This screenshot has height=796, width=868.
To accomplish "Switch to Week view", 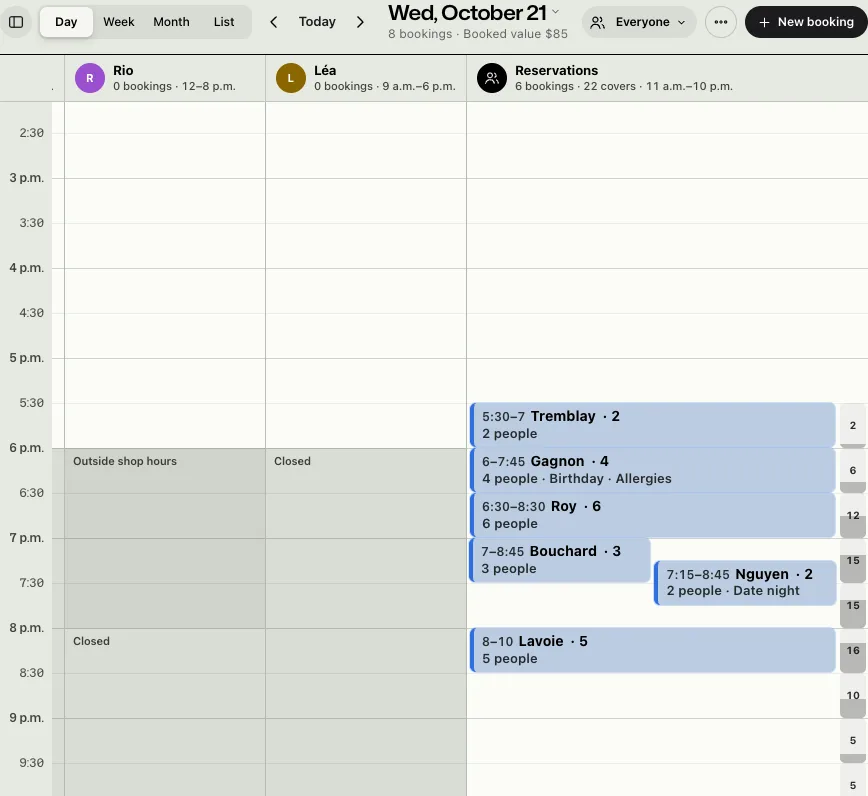I will (118, 22).
